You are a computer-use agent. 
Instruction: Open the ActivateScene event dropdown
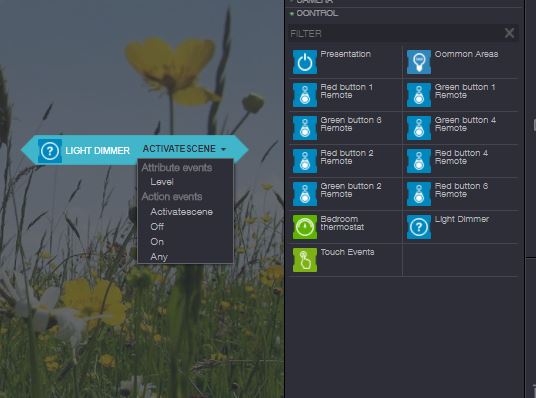click(x=185, y=149)
